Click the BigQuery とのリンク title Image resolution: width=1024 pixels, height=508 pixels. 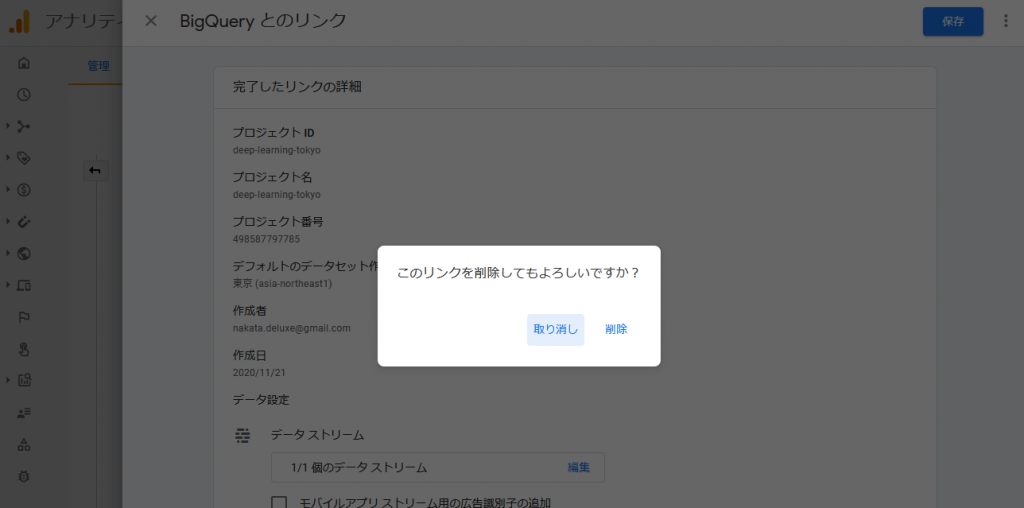point(263,21)
